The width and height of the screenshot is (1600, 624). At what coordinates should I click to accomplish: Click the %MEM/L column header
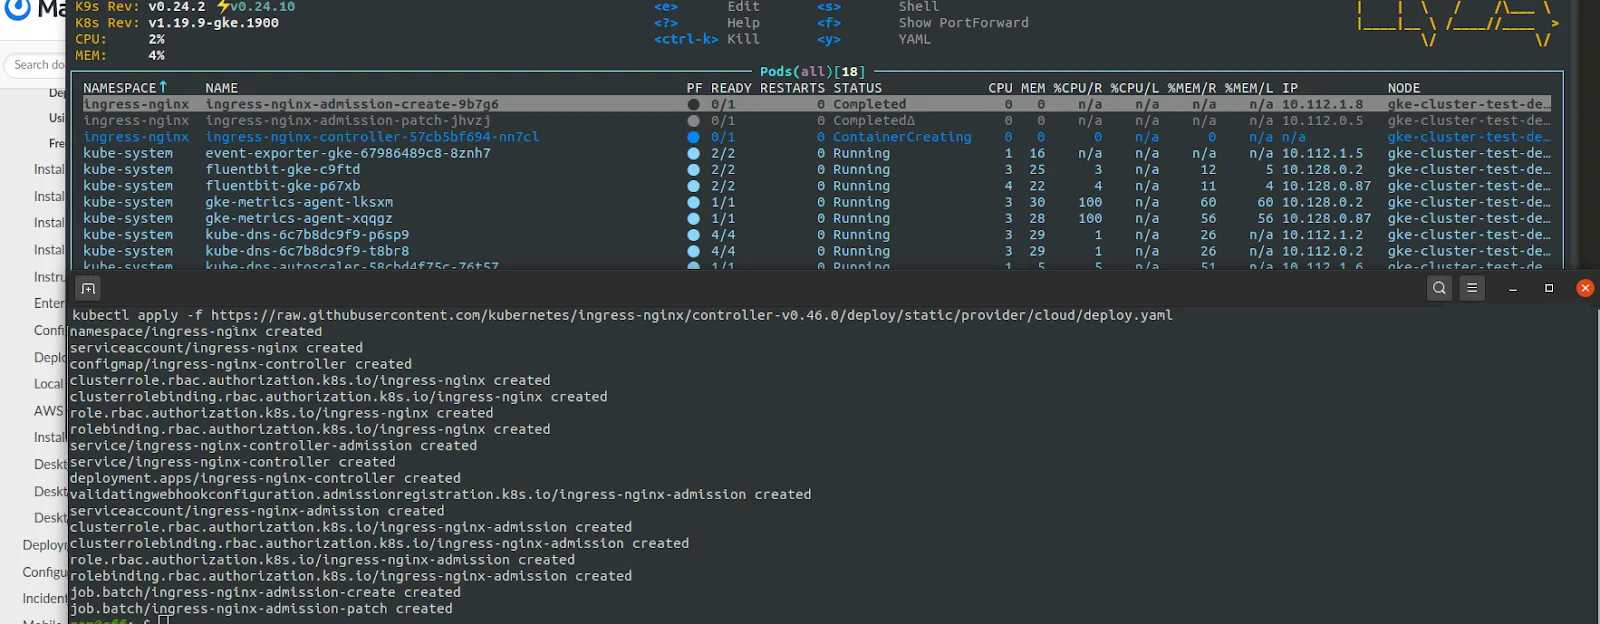point(1249,88)
